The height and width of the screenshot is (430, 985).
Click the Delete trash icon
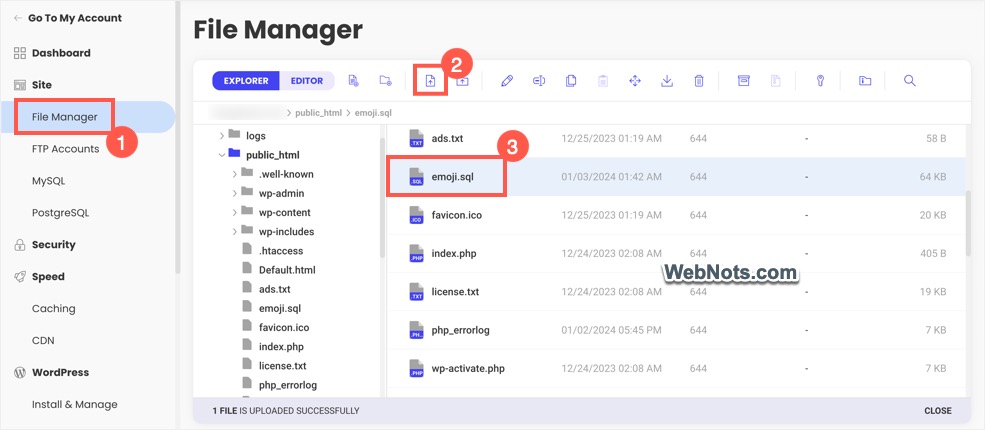pos(699,80)
